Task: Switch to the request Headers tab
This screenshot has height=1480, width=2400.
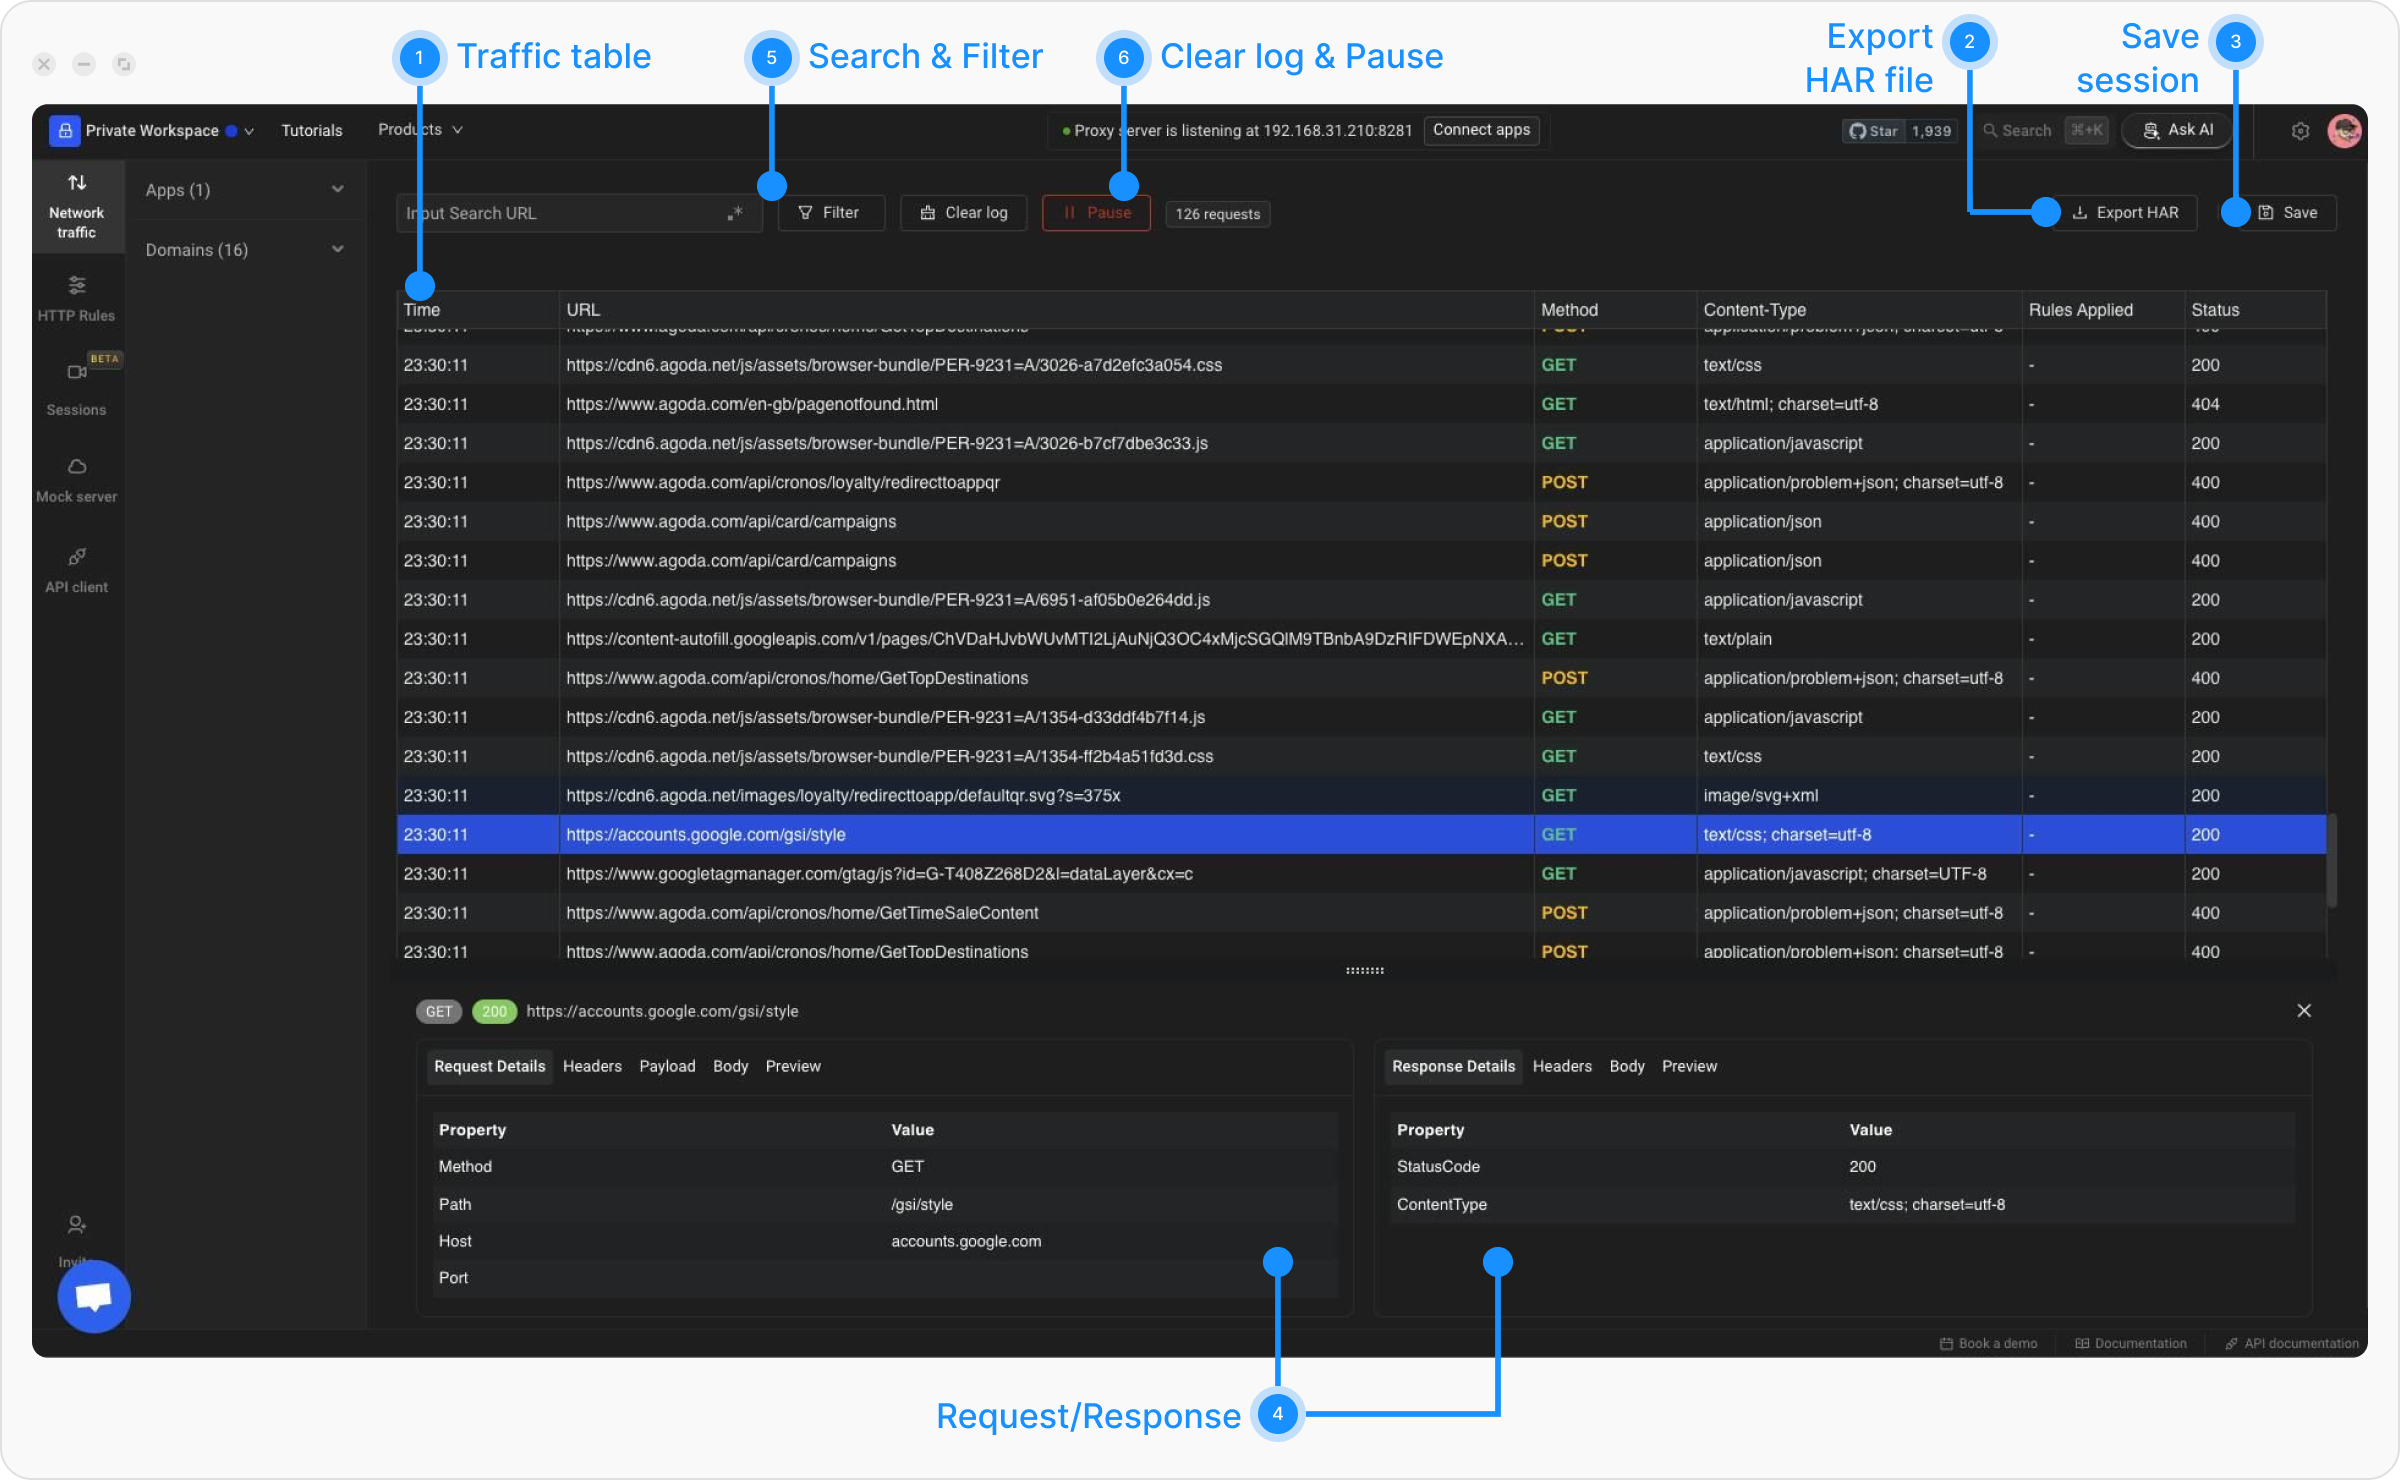Action: tap(592, 1066)
